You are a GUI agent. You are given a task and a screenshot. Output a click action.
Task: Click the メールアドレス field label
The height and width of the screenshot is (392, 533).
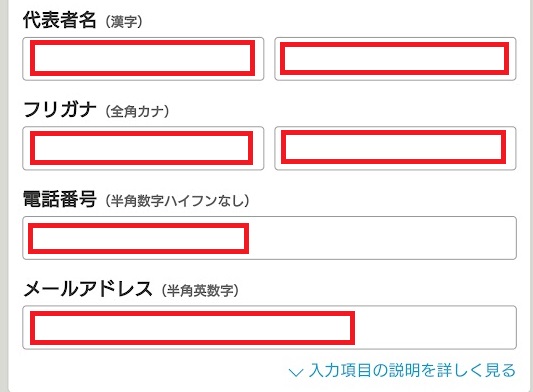point(88,289)
